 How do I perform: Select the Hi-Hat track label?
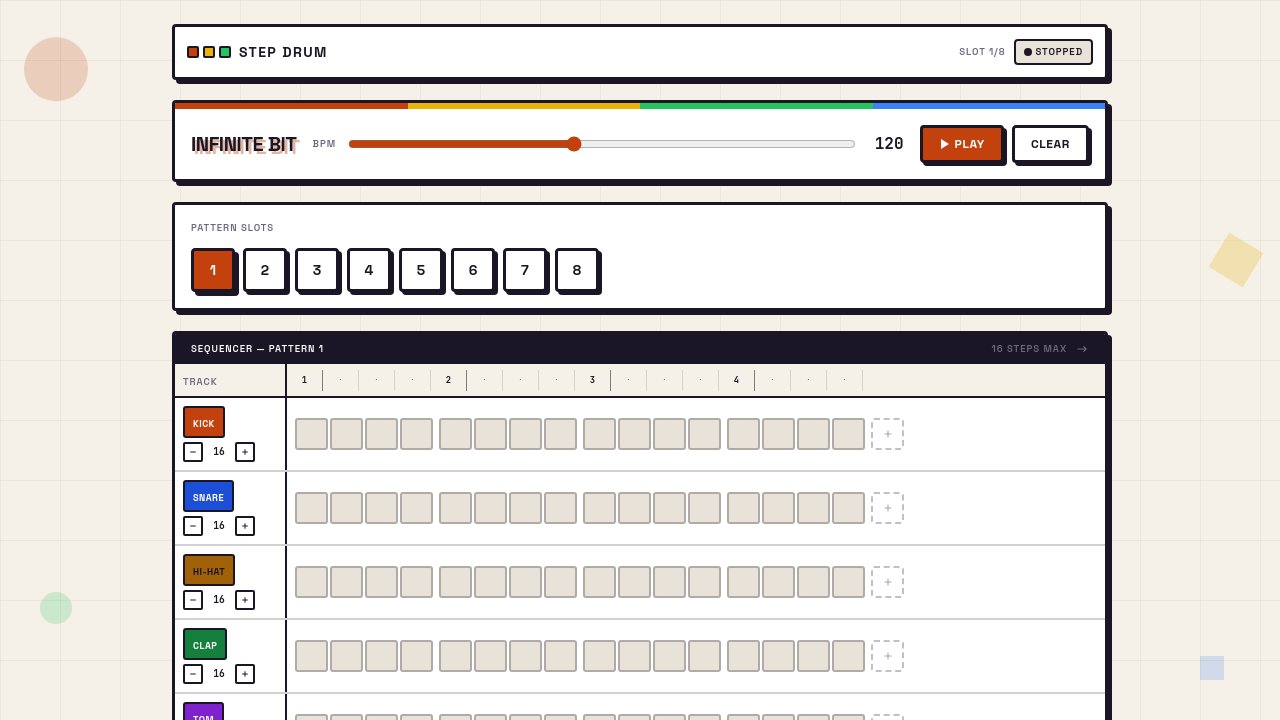pyautogui.click(x=209, y=570)
